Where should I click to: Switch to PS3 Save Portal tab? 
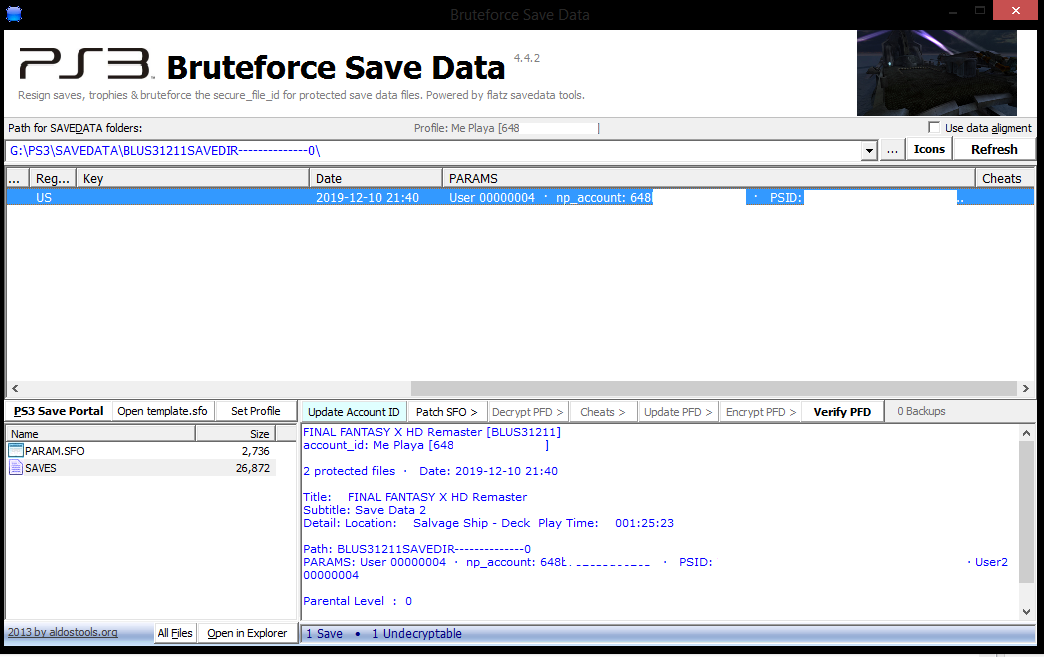pyautogui.click(x=59, y=411)
